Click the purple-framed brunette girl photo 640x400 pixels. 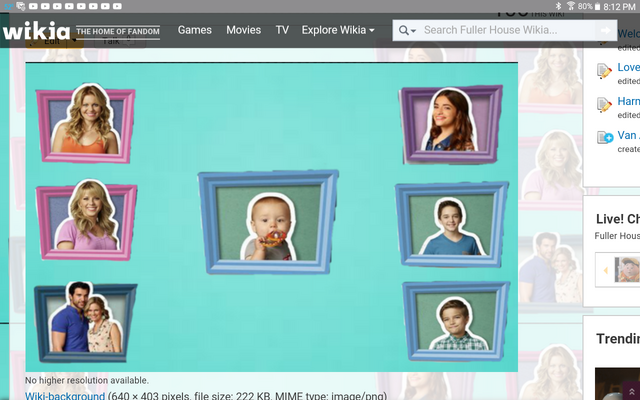coord(451,124)
